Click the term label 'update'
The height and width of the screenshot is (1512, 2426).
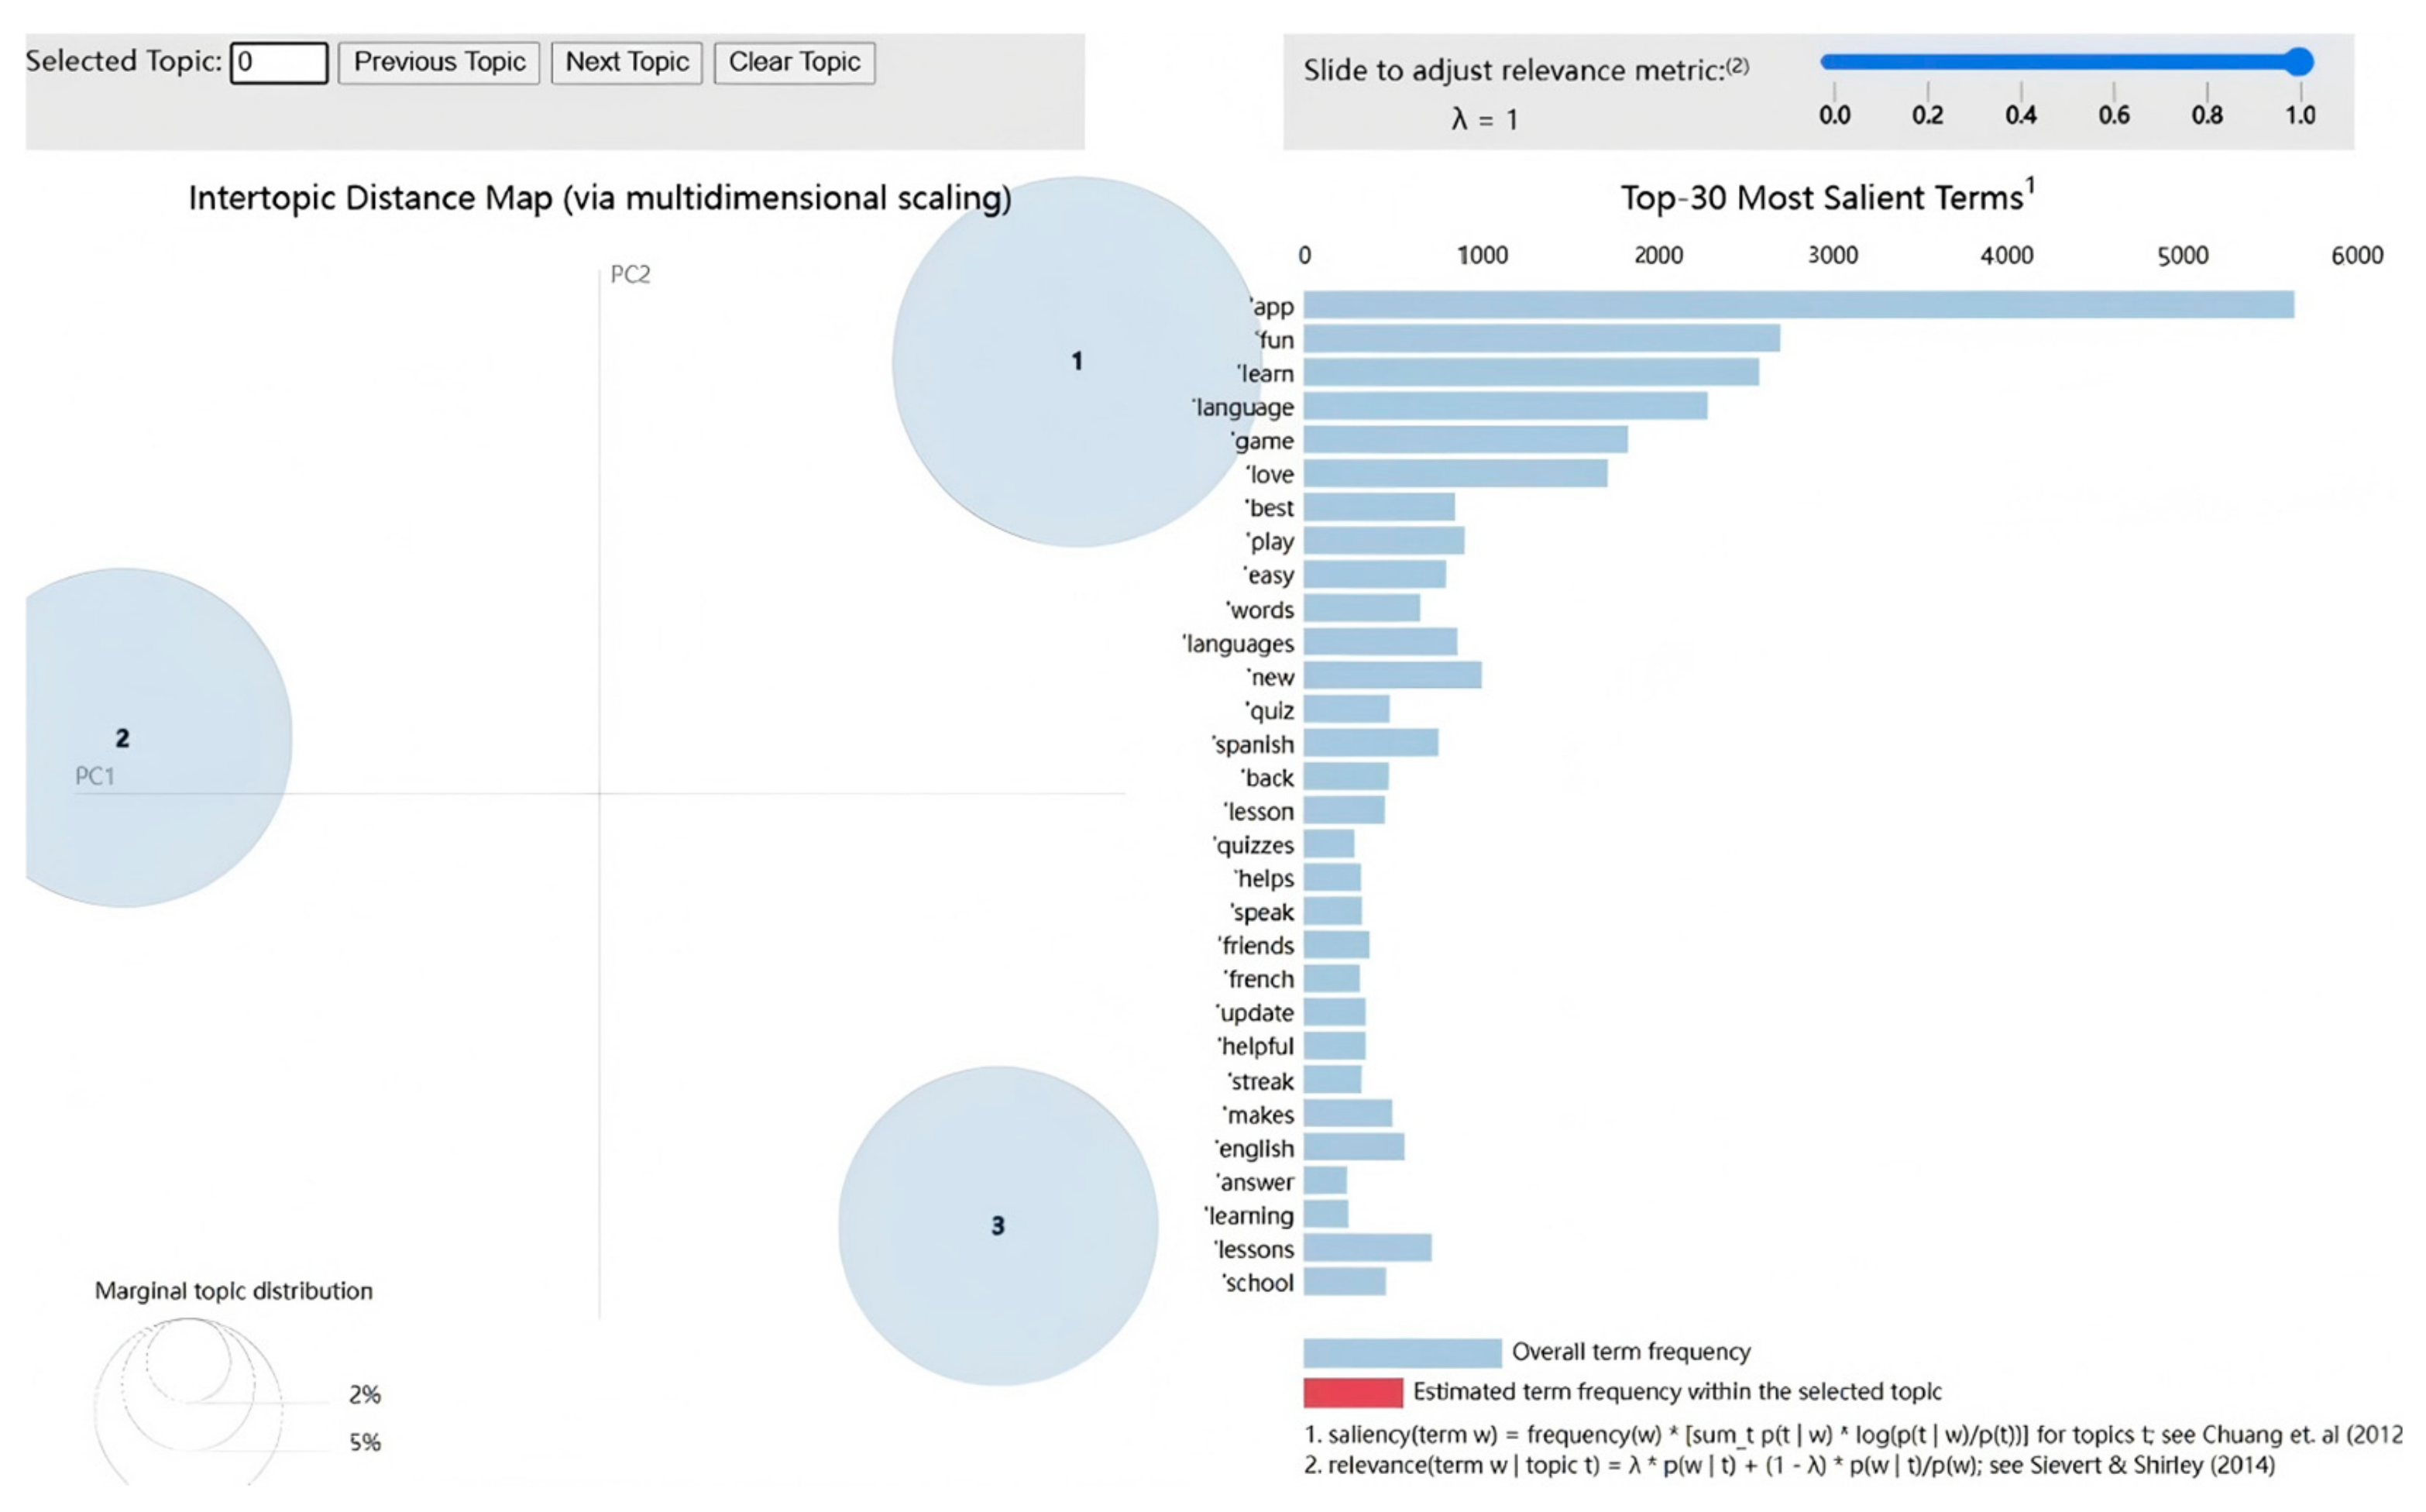1255,1014
